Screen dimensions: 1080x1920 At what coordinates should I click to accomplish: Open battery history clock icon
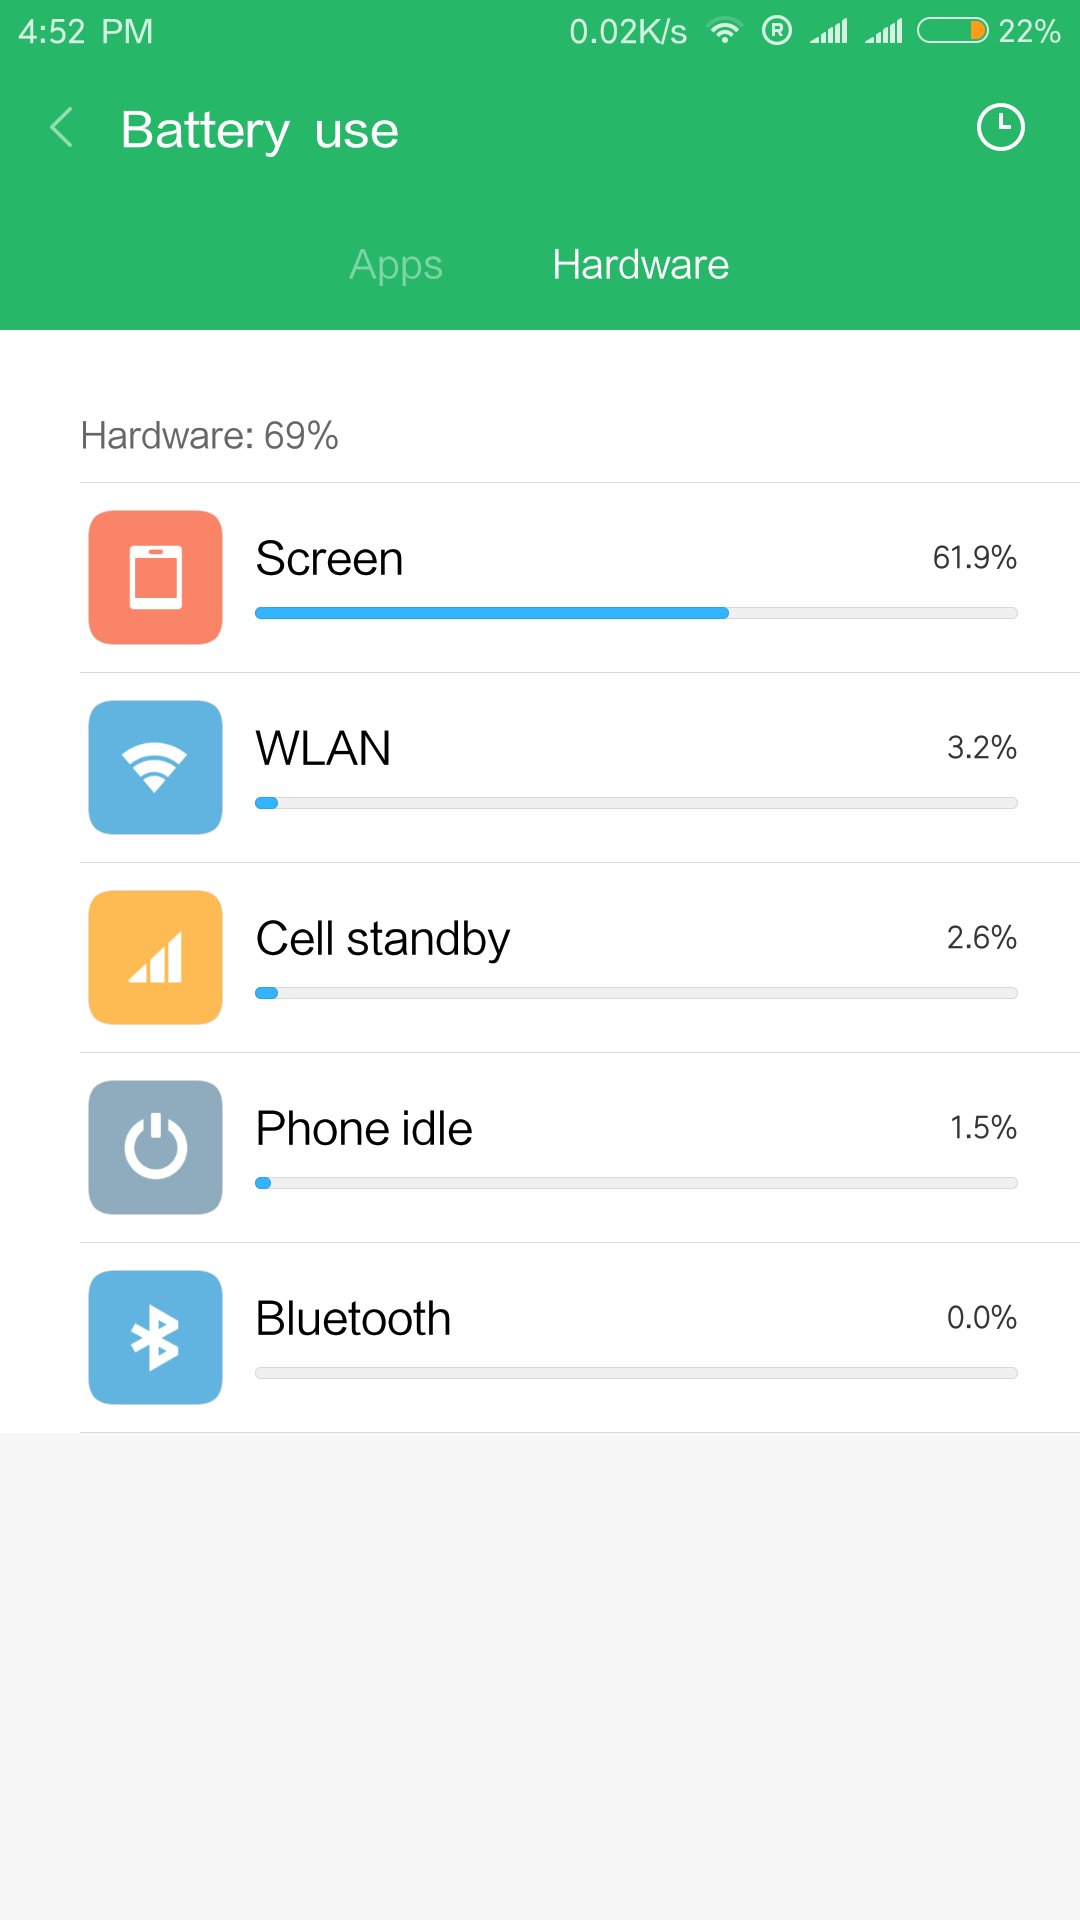click(x=1000, y=128)
